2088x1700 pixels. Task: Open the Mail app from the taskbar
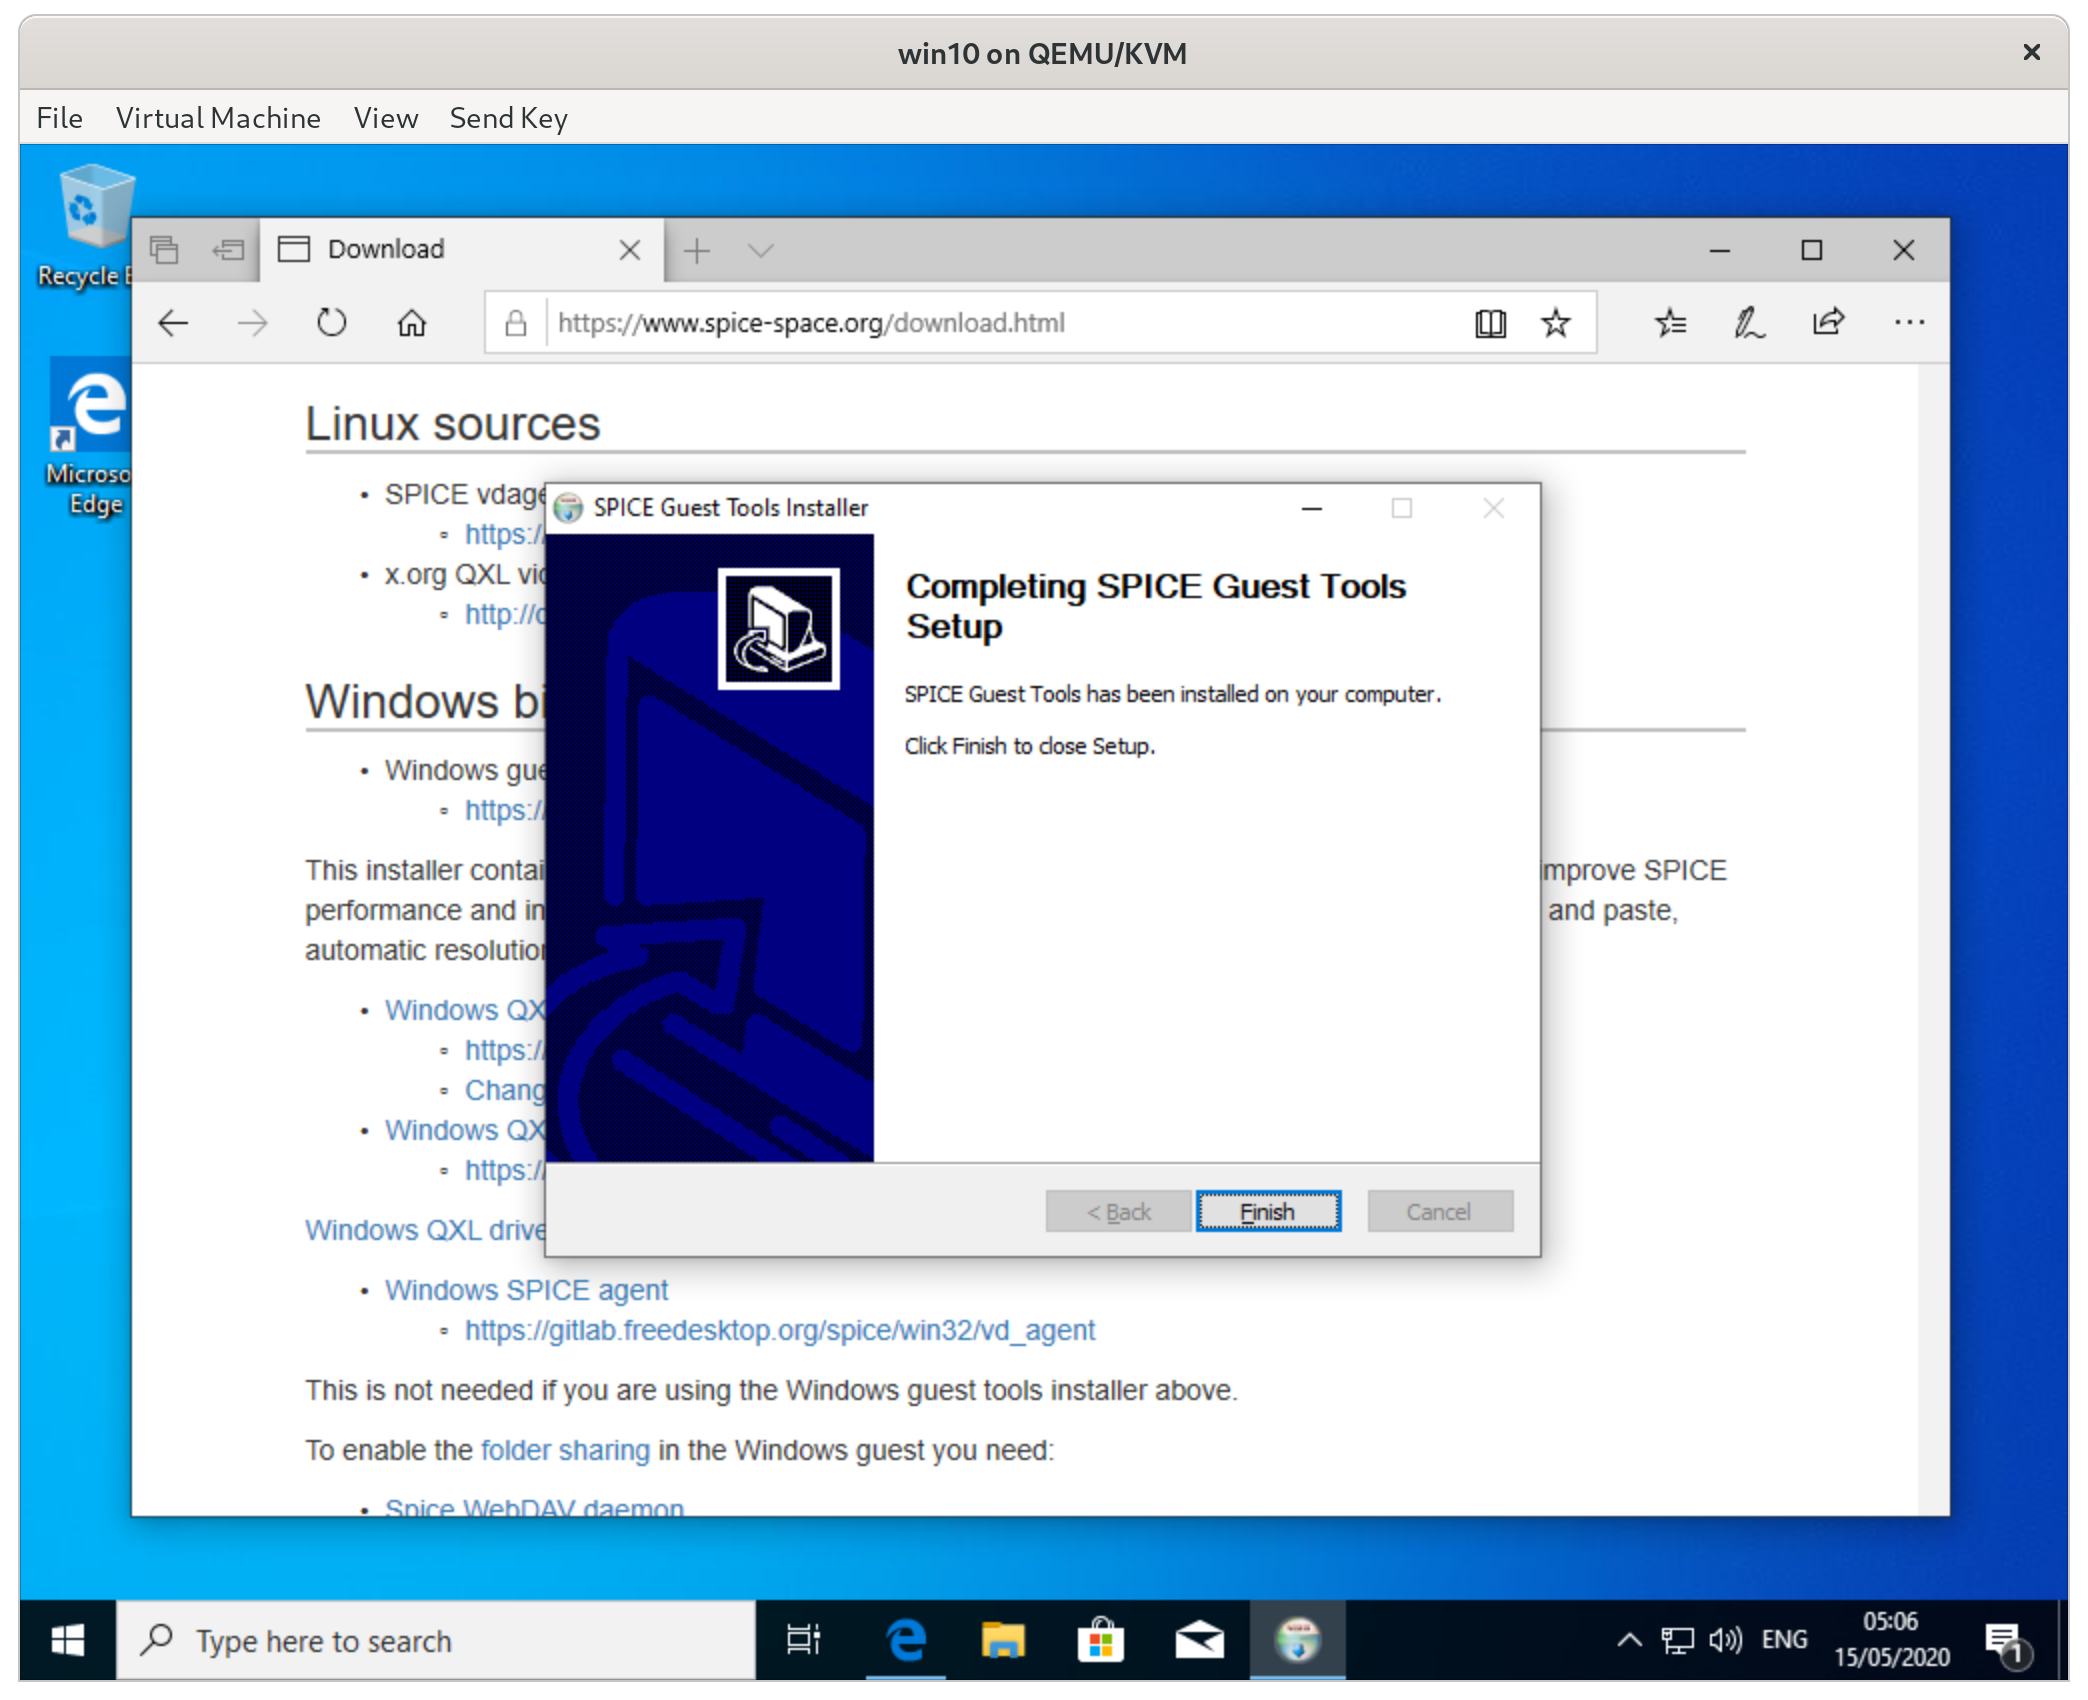[1199, 1640]
